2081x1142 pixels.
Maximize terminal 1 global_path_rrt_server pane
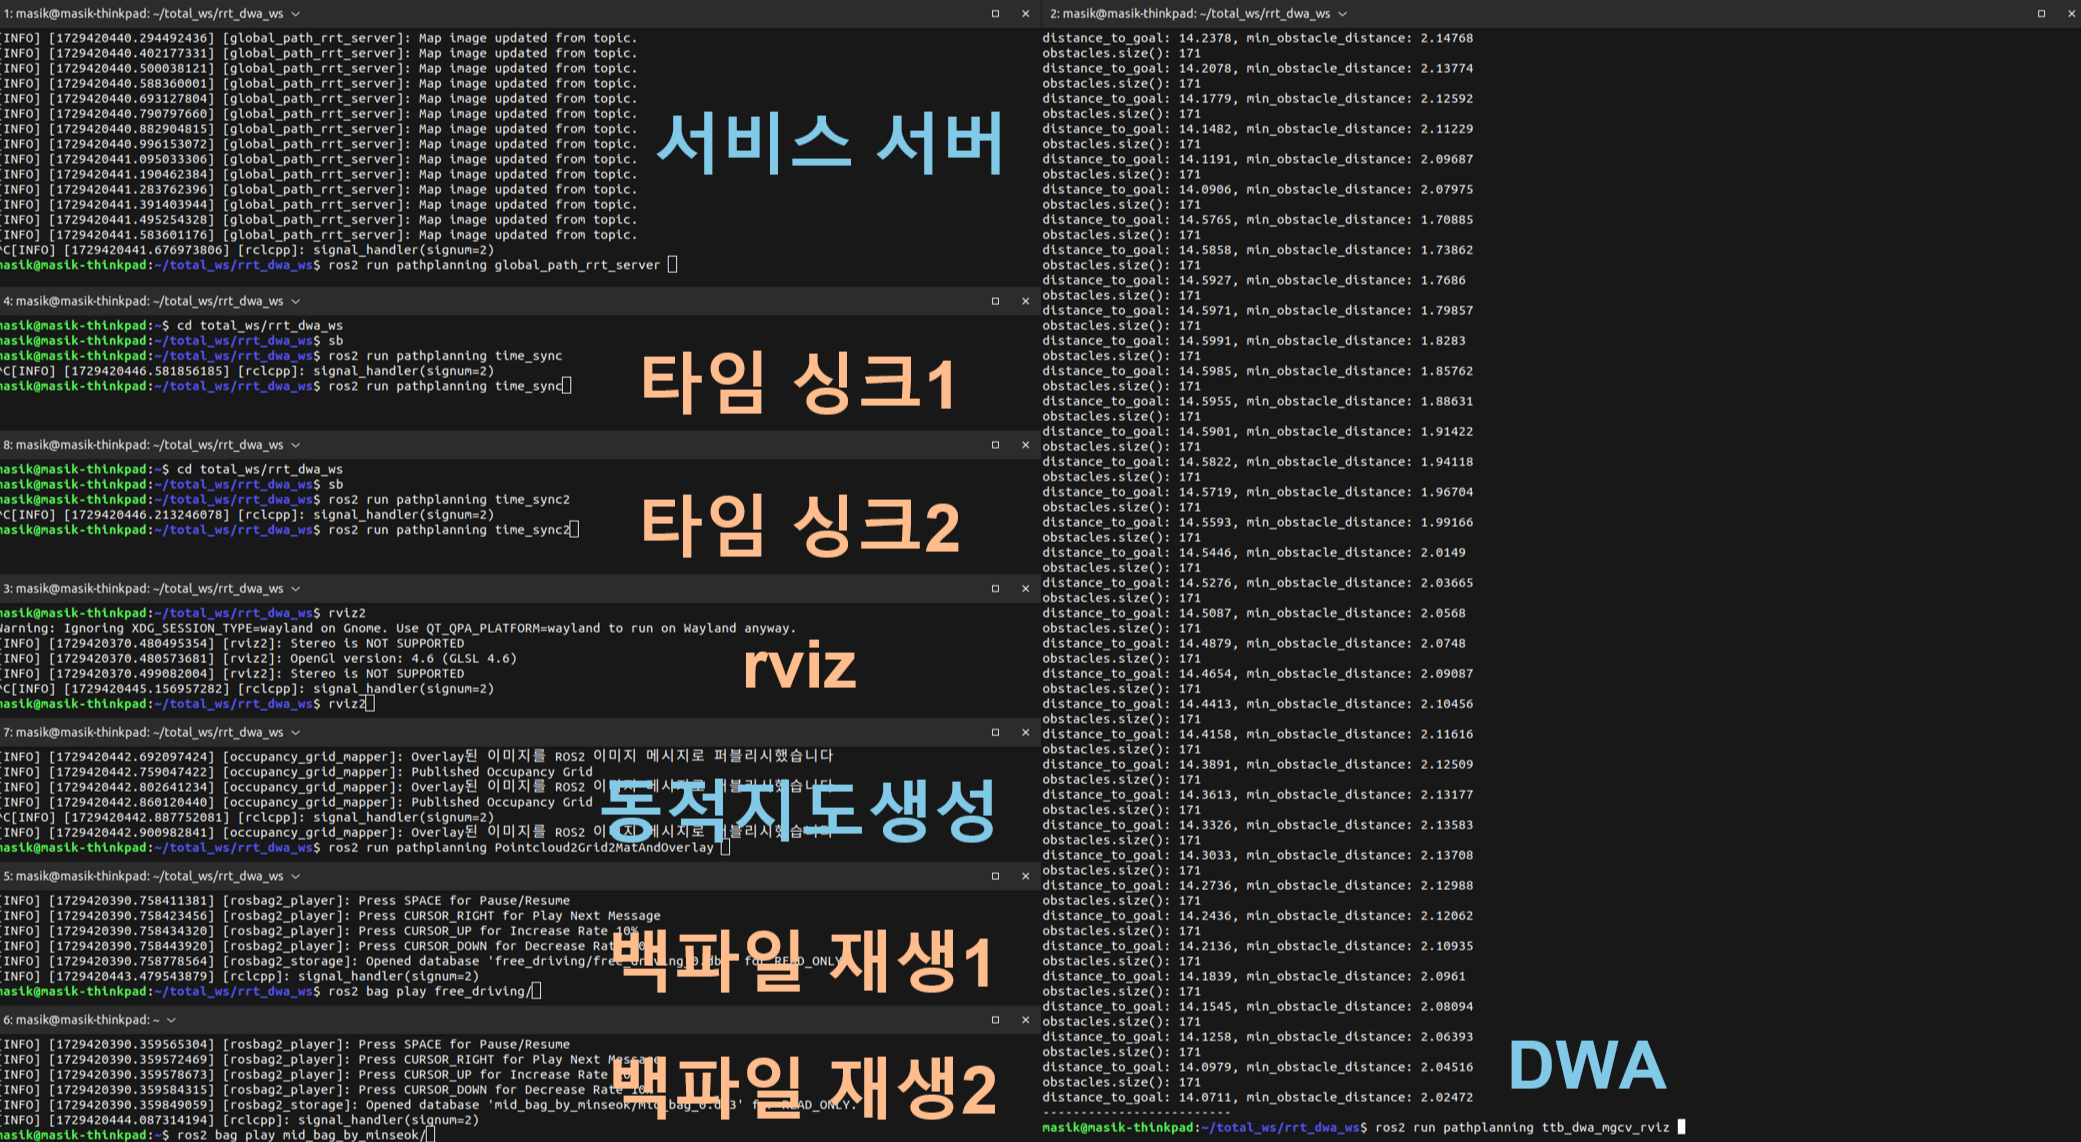(x=995, y=14)
